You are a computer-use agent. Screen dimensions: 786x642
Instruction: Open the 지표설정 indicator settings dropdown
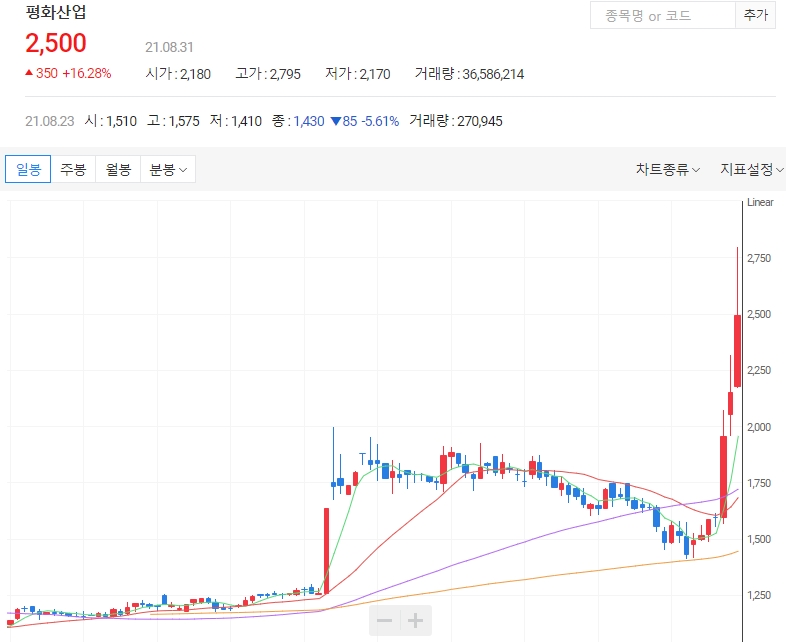[752, 169]
